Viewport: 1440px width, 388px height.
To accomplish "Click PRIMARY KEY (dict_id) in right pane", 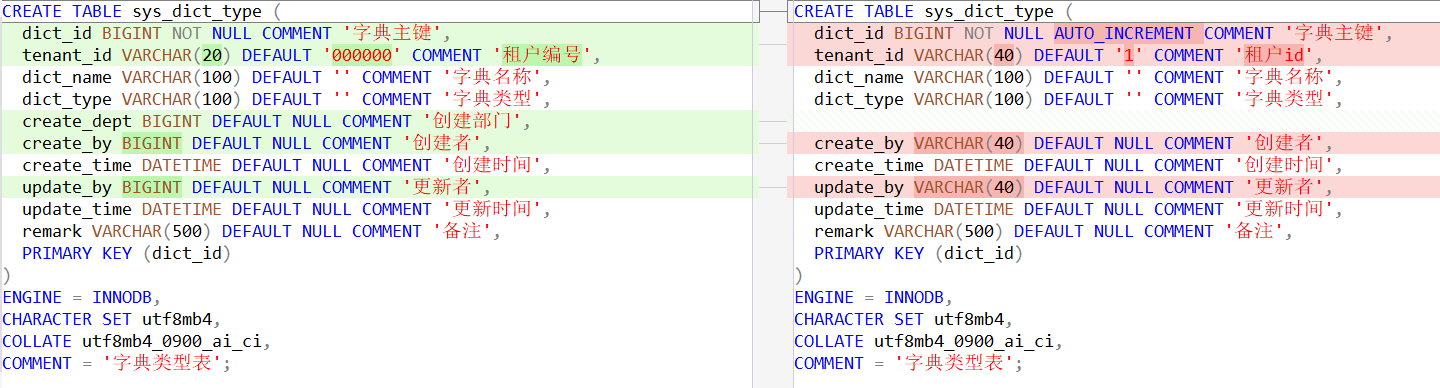I will pos(919,253).
